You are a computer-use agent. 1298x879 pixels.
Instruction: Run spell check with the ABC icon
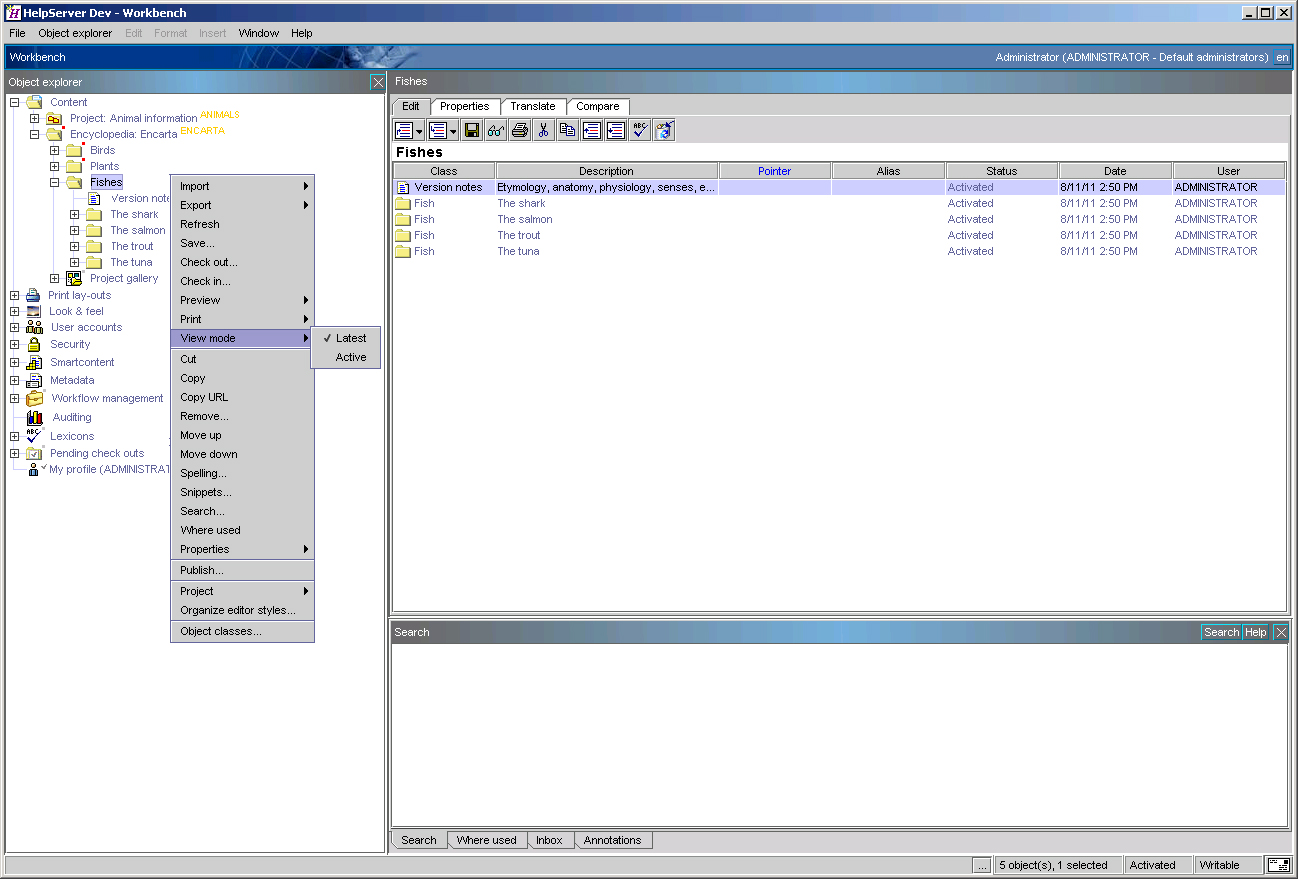639,130
